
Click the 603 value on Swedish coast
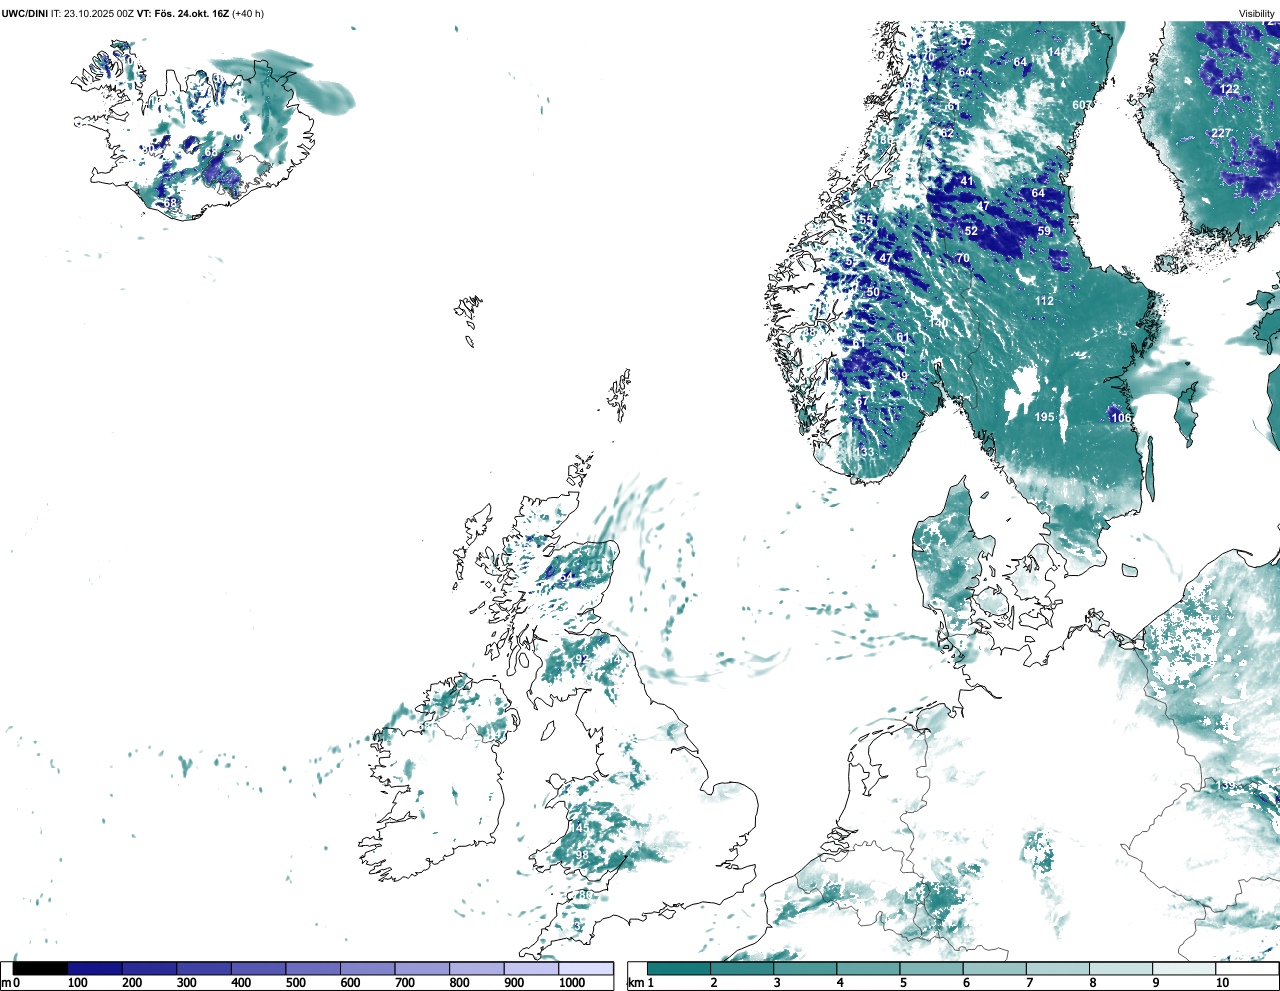(1082, 105)
